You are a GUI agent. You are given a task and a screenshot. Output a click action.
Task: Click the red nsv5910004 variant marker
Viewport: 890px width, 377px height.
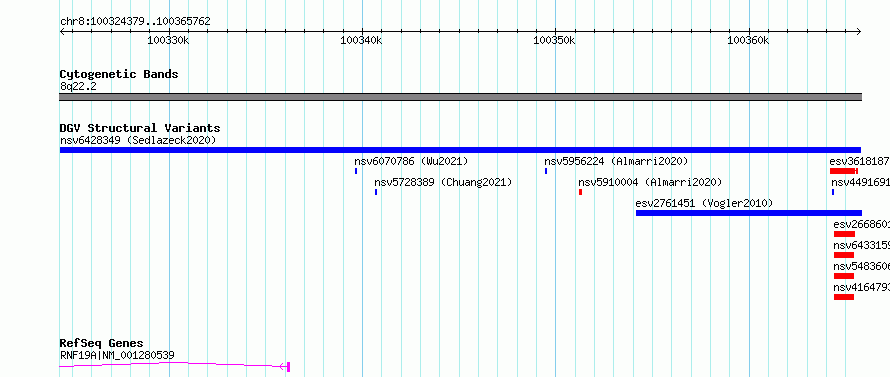(580, 192)
